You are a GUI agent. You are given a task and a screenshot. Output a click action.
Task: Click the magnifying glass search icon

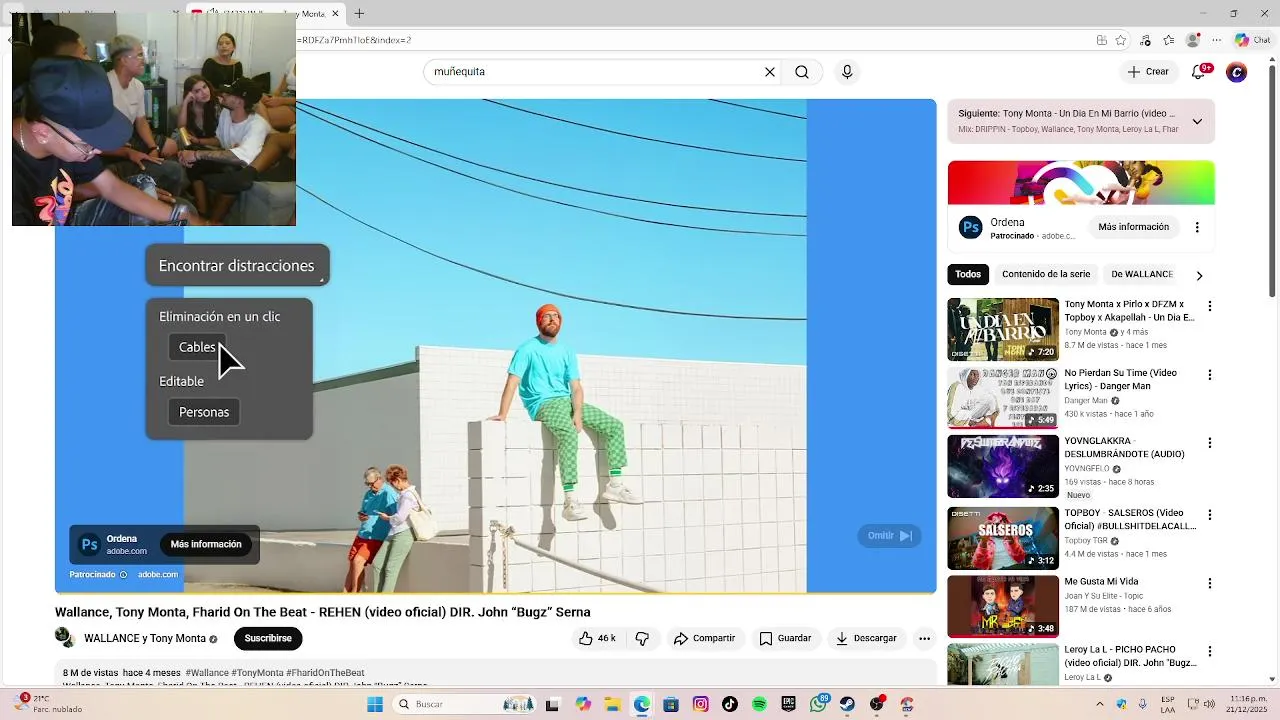pos(802,72)
